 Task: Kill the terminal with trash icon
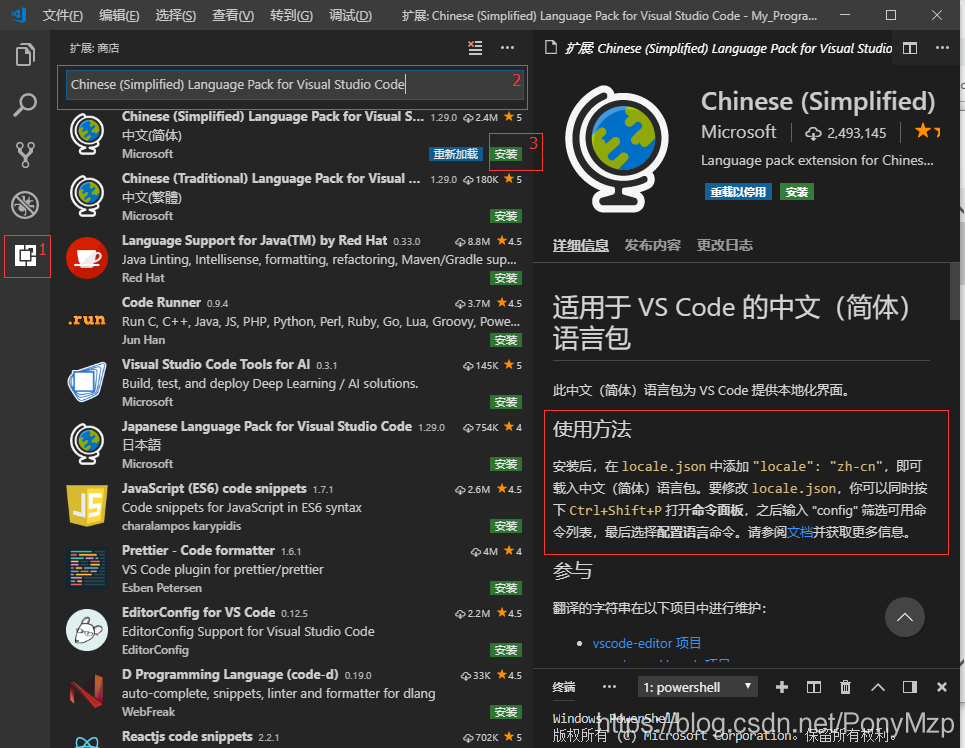tap(846, 687)
